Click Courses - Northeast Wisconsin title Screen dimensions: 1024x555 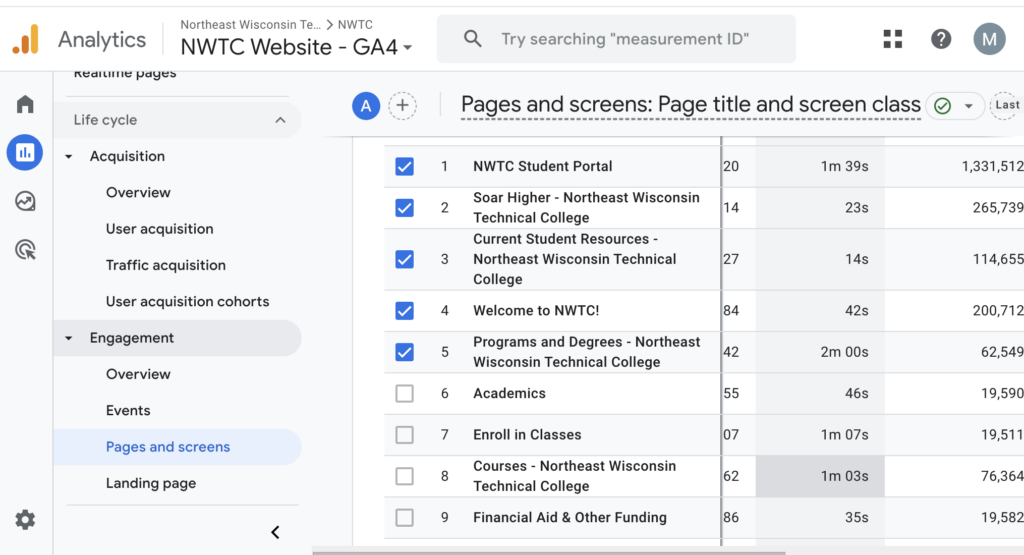(575, 476)
